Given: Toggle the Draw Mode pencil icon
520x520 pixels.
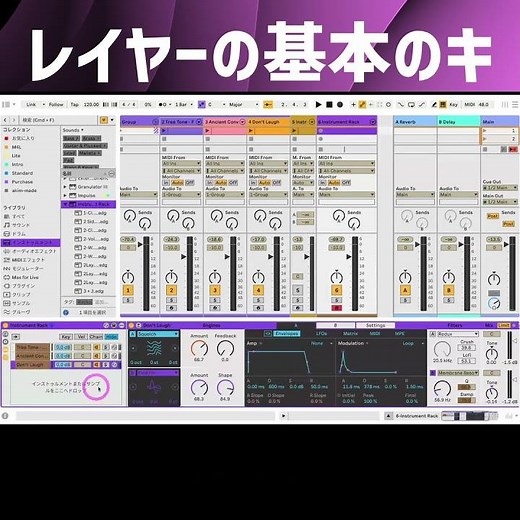Looking at the screenshot, I should pos(434,105).
